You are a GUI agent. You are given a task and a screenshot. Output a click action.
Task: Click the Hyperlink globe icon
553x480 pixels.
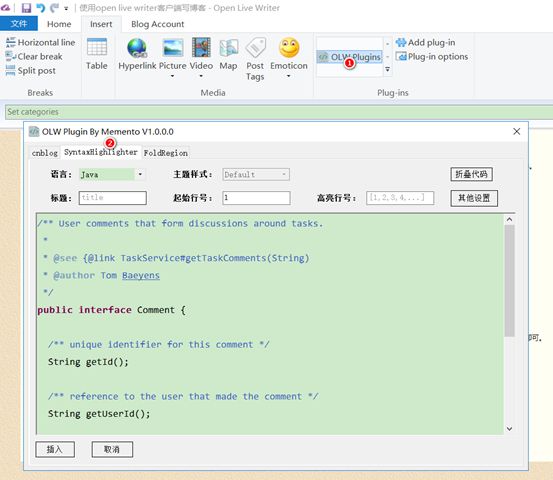click(137, 48)
